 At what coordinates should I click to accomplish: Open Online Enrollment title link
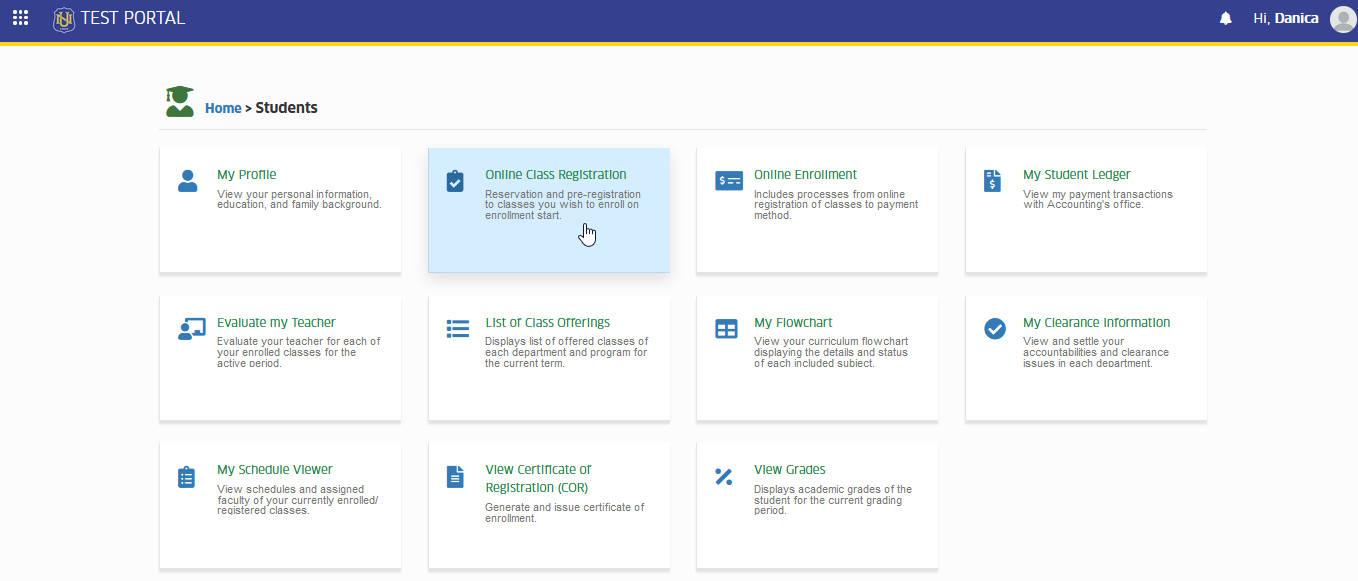coord(805,175)
